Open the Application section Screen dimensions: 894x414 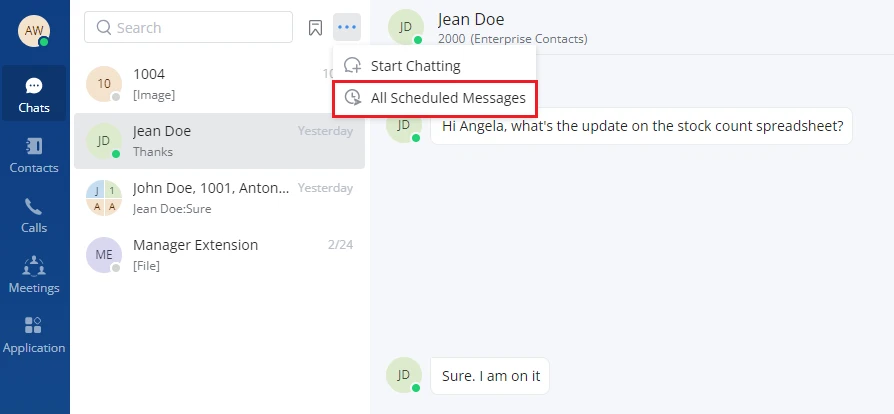pyautogui.click(x=34, y=335)
